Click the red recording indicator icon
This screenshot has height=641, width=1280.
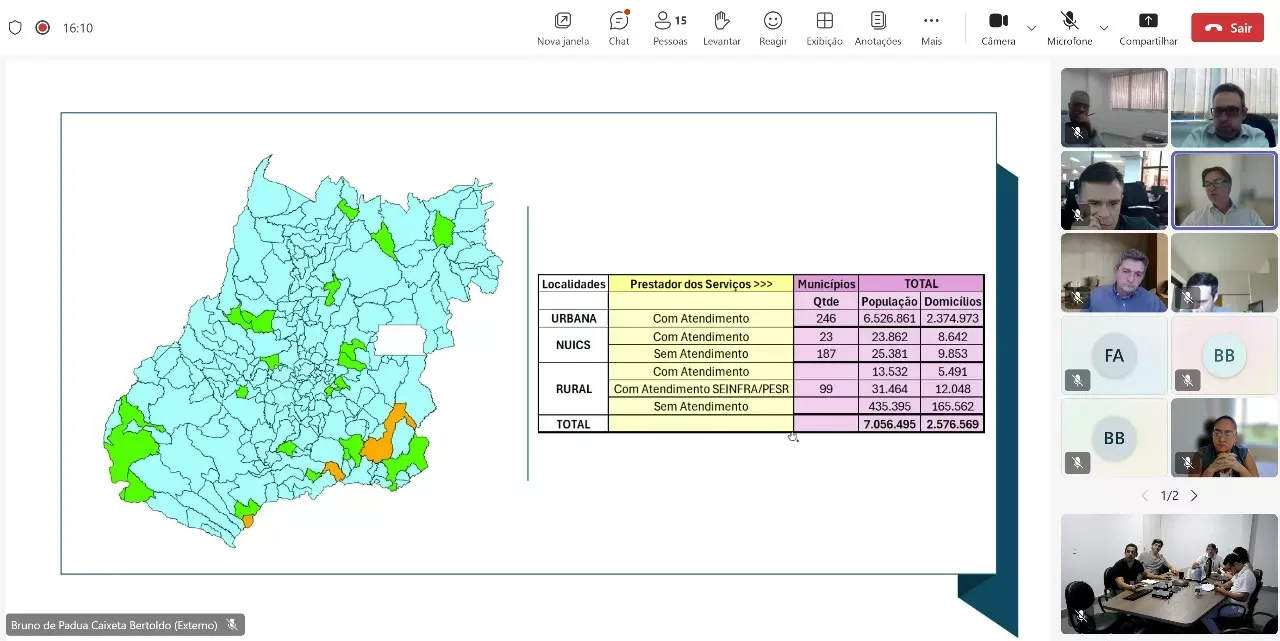(x=43, y=28)
